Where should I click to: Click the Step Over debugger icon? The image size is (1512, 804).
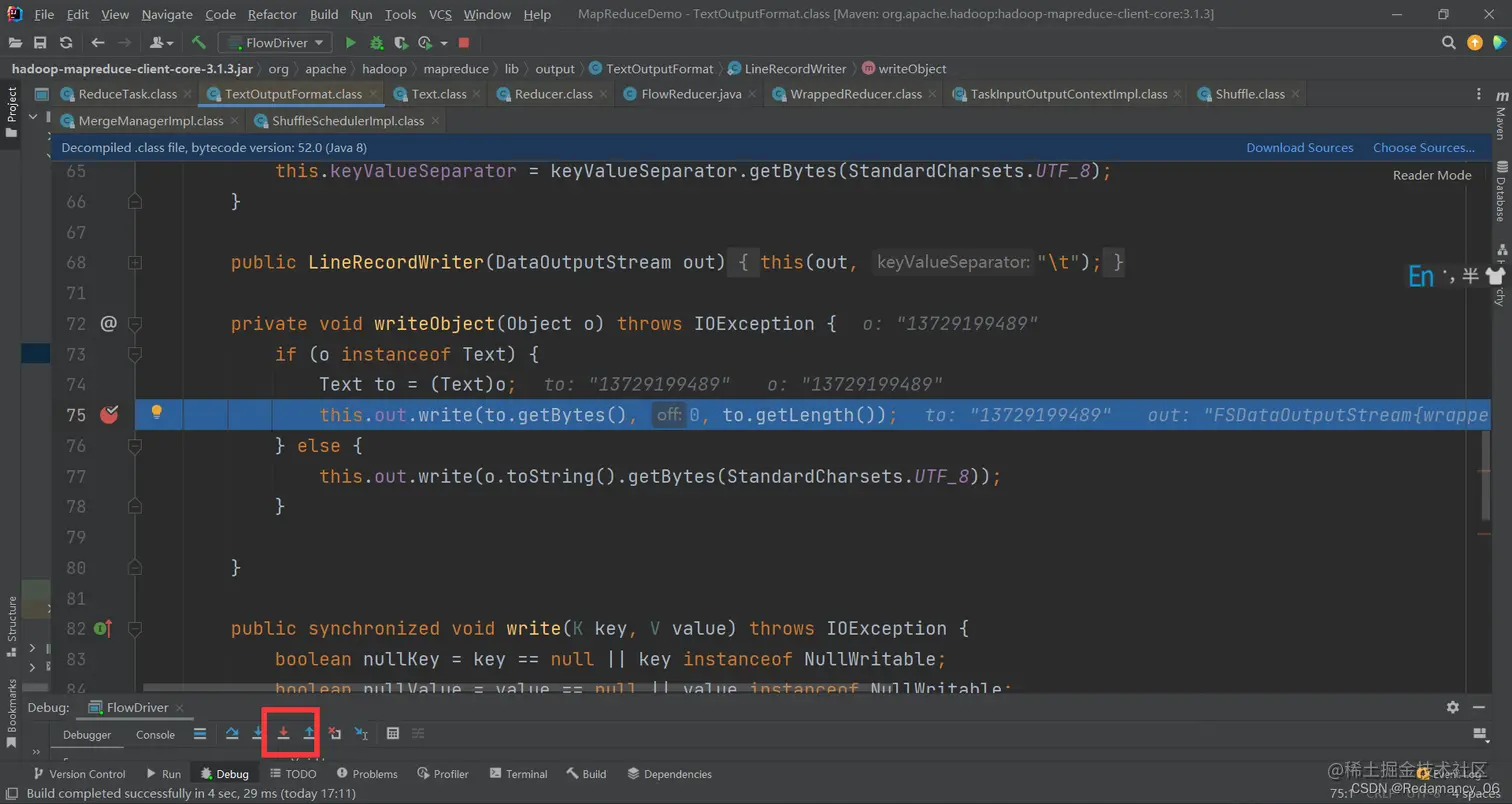tap(232, 734)
